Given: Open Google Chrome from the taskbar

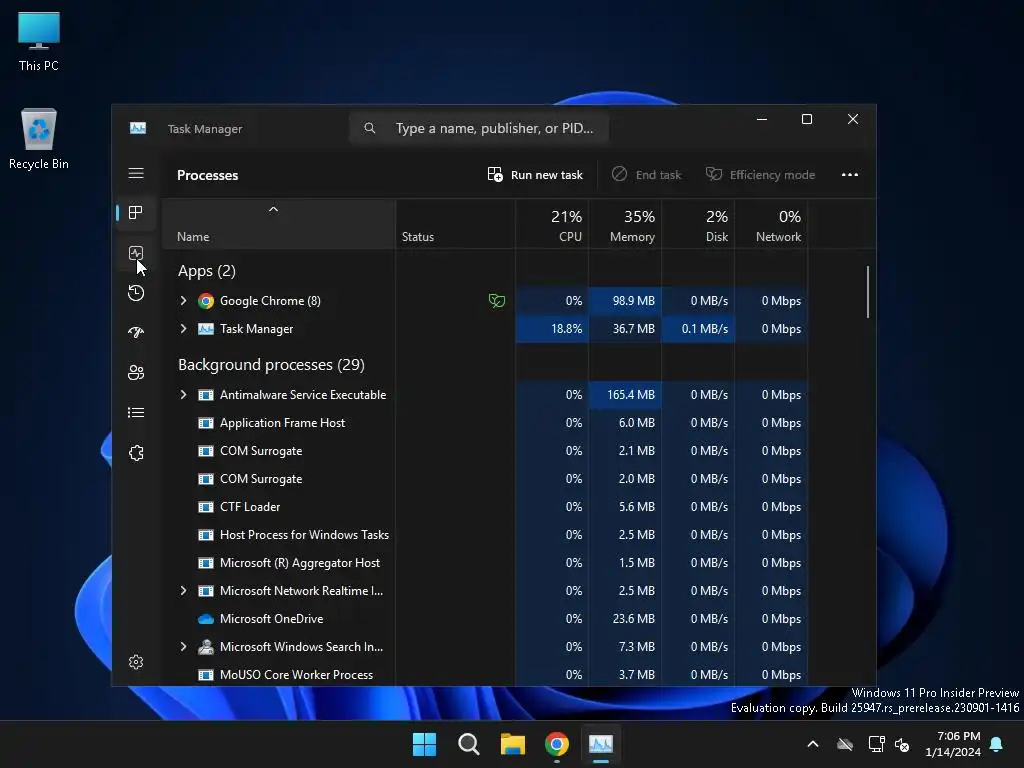Looking at the screenshot, I should click(x=556, y=744).
